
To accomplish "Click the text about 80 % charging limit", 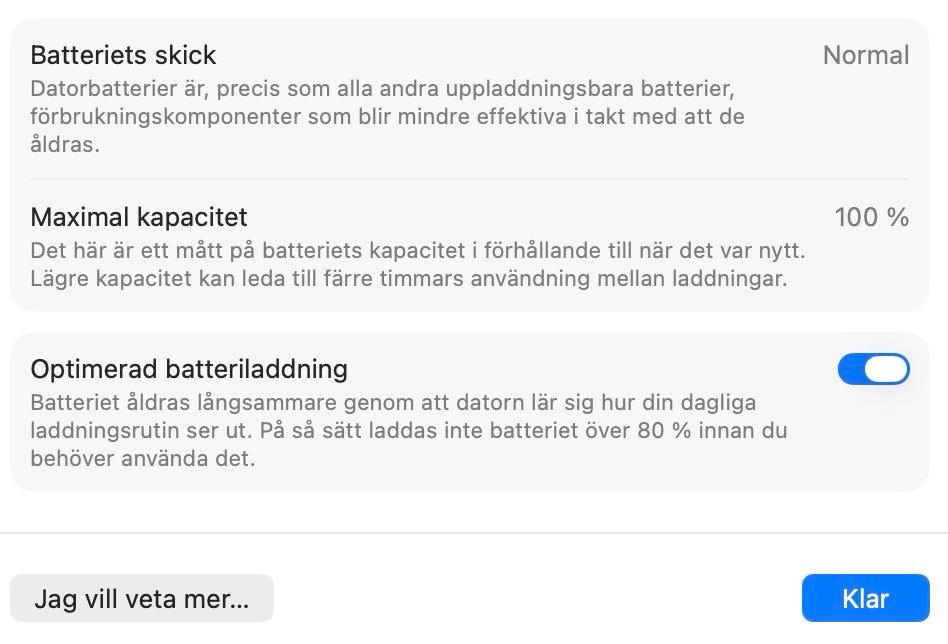I will point(410,430).
